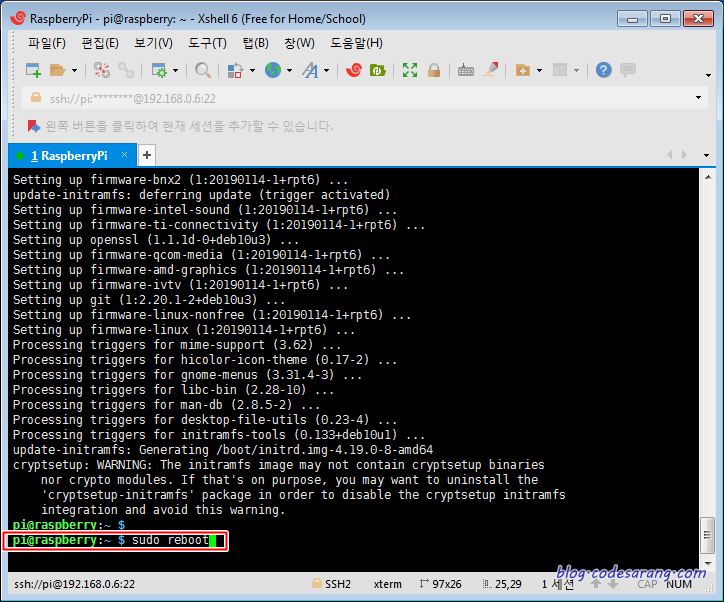The height and width of the screenshot is (602, 724).
Task: Toggle full screen green arrows icon
Action: (x=410, y=70)
